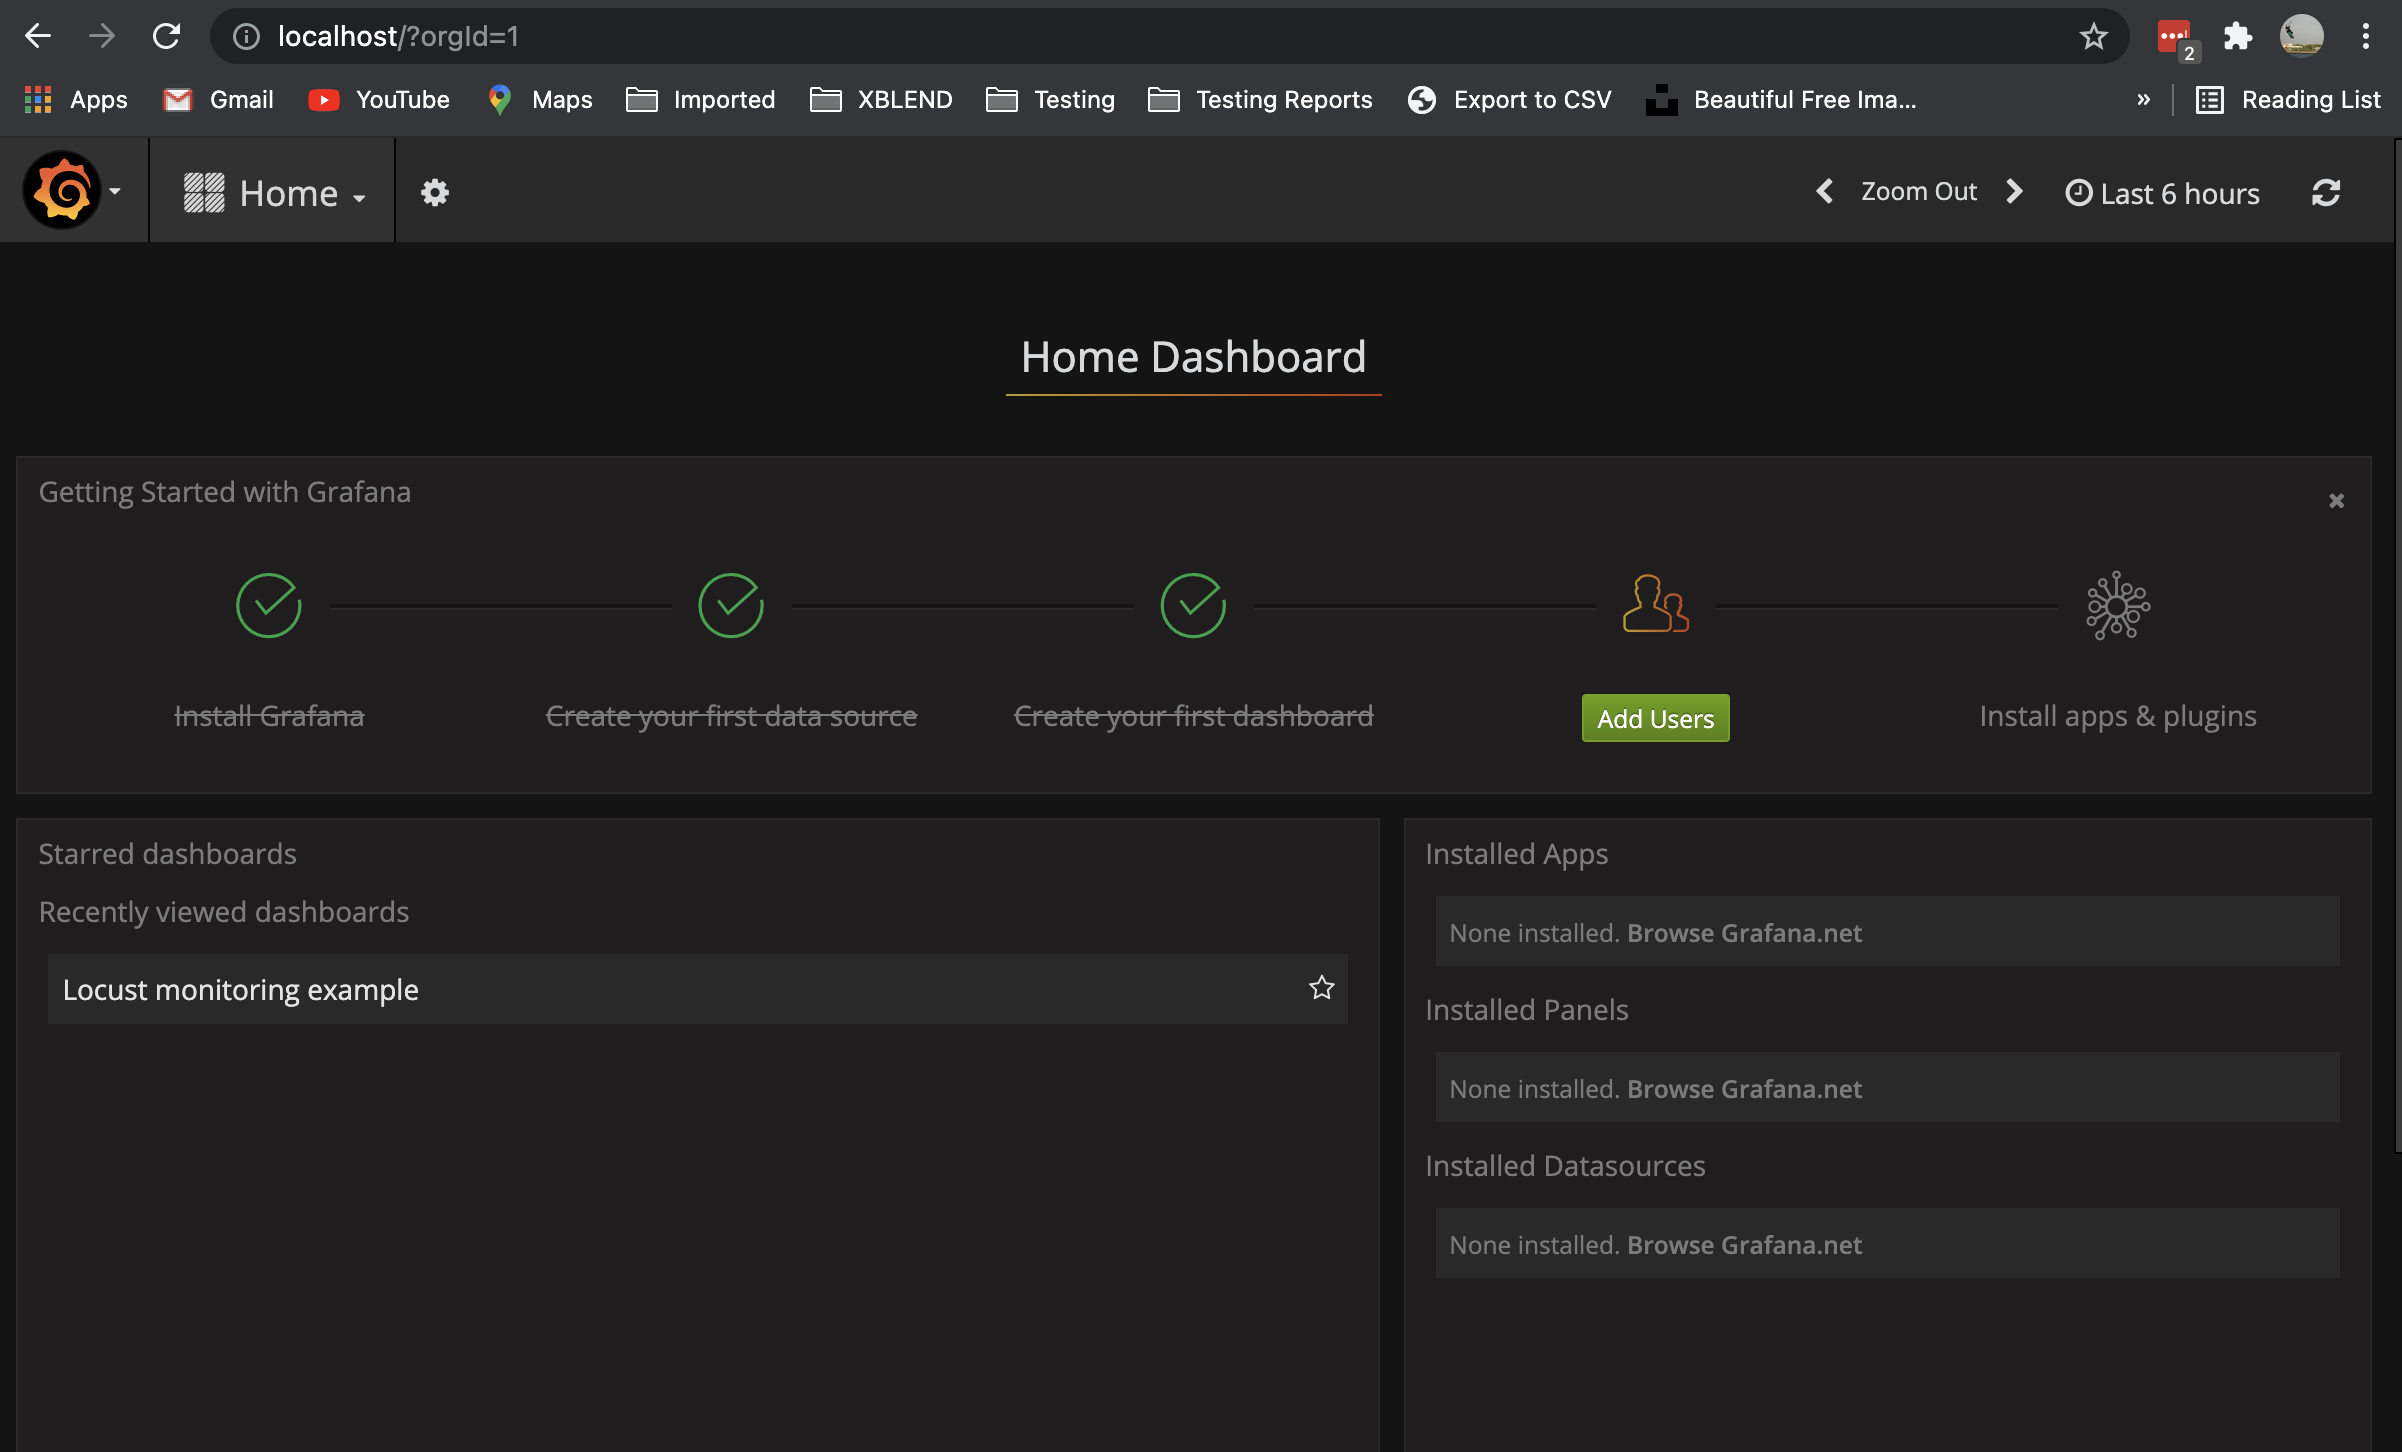Open the Install apps & plugins step
Screen dimensions: 2402x1452
pyautogui.click(x=2118, y=716)
